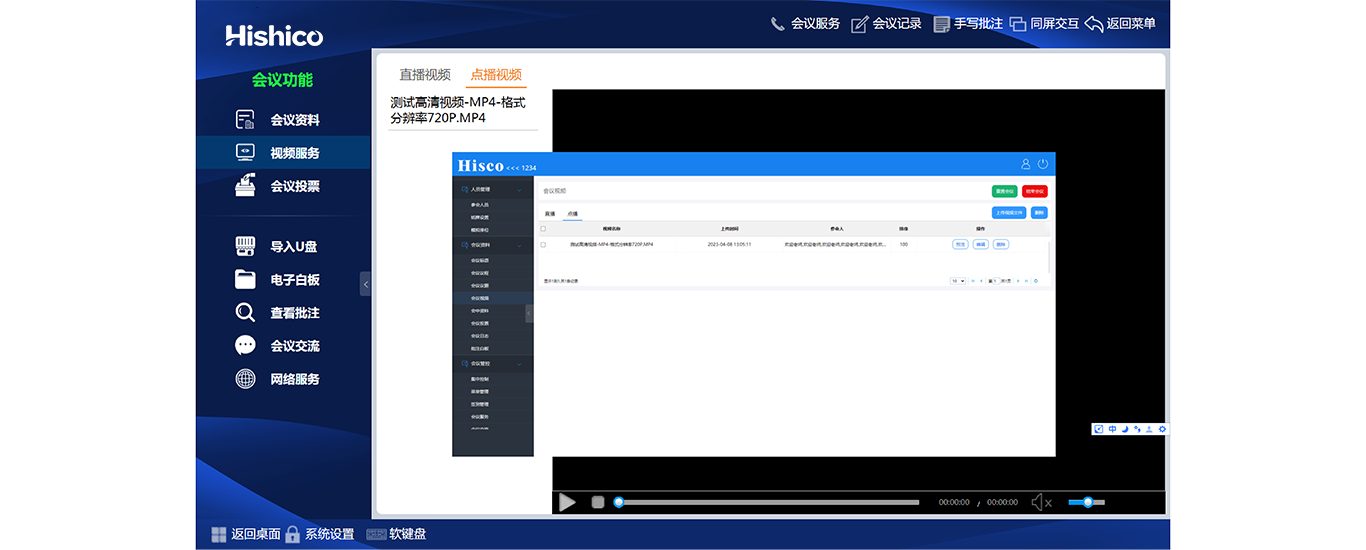The height and width of the screenshot is (550, 1366).
Task: Collapse the left sidebar with the arrow handle
Action: tap(365, 284)
